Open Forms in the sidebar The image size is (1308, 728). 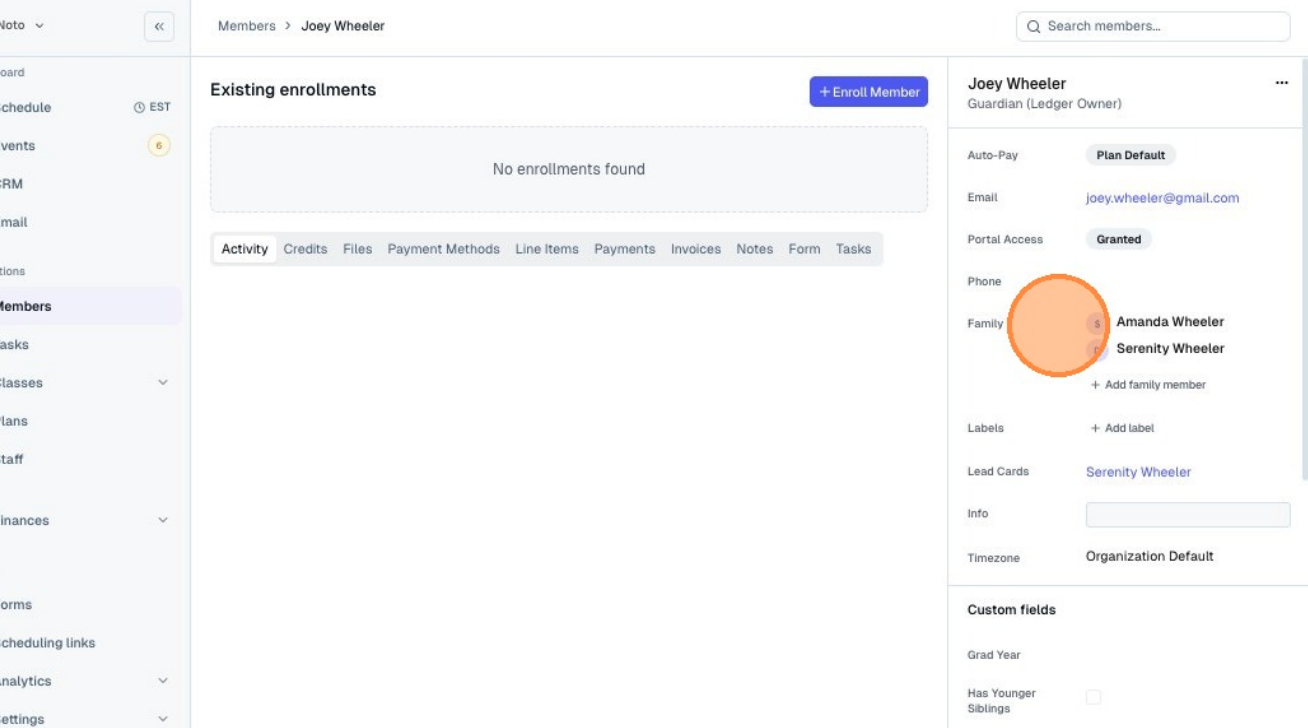tap(16, 605)
